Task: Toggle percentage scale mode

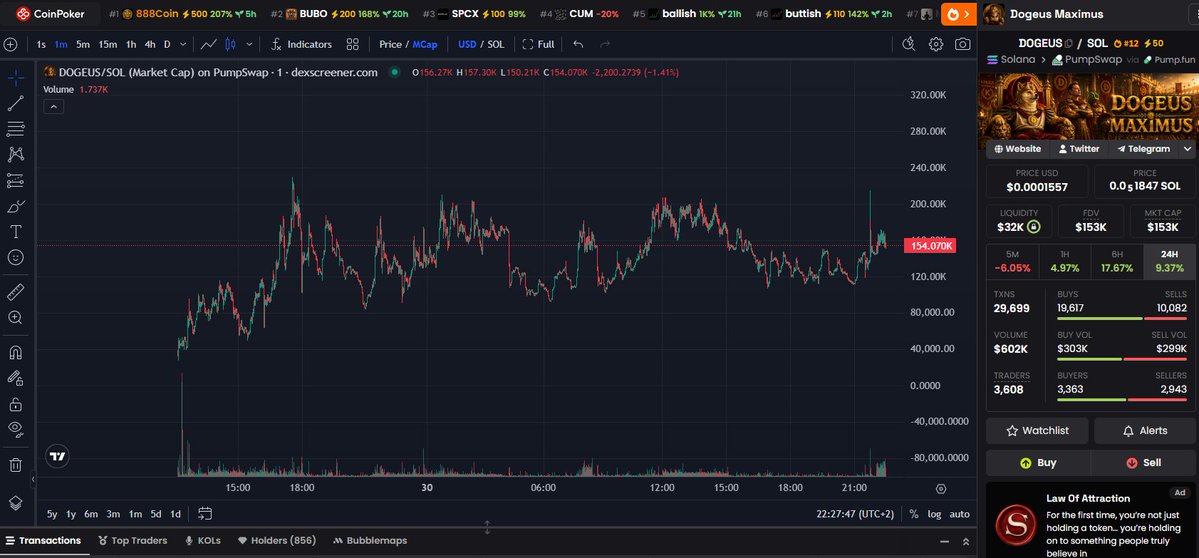Action: pyautogui.click(x=914, y=514)
